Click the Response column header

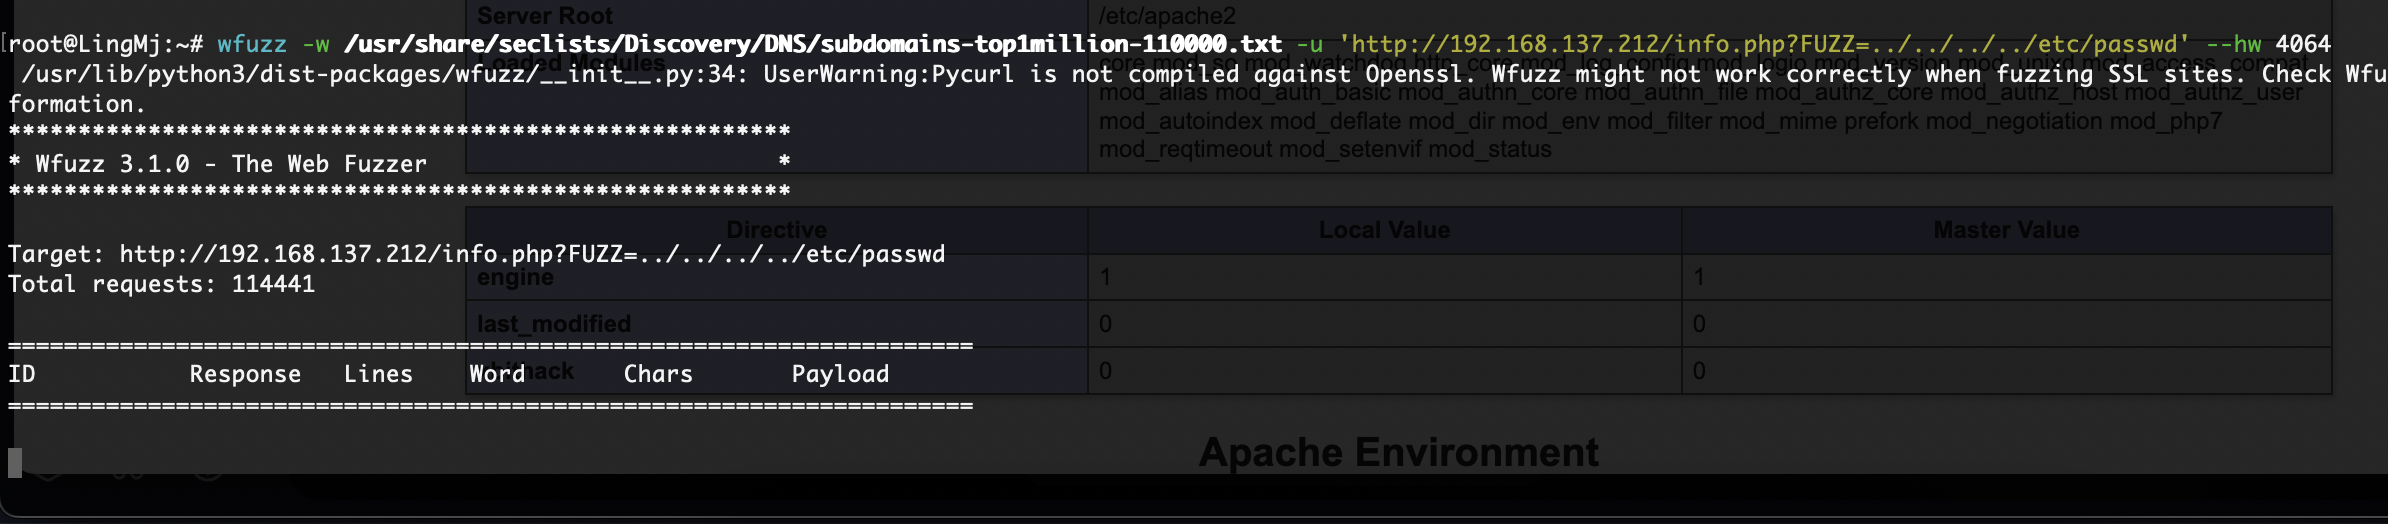(245, 374)
